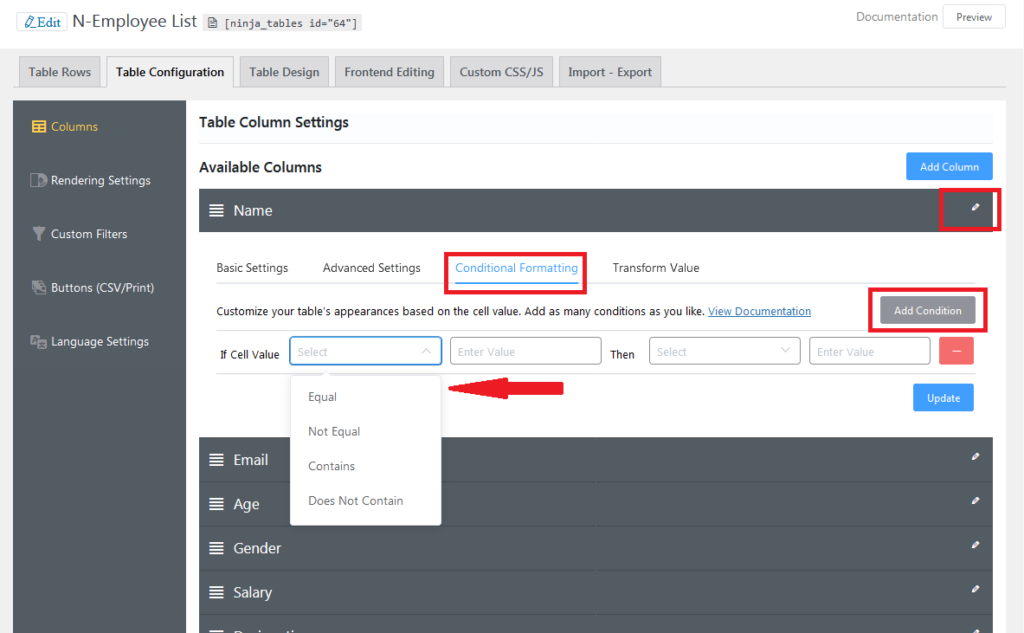Open the If Cell Value select dropdown

365,350
